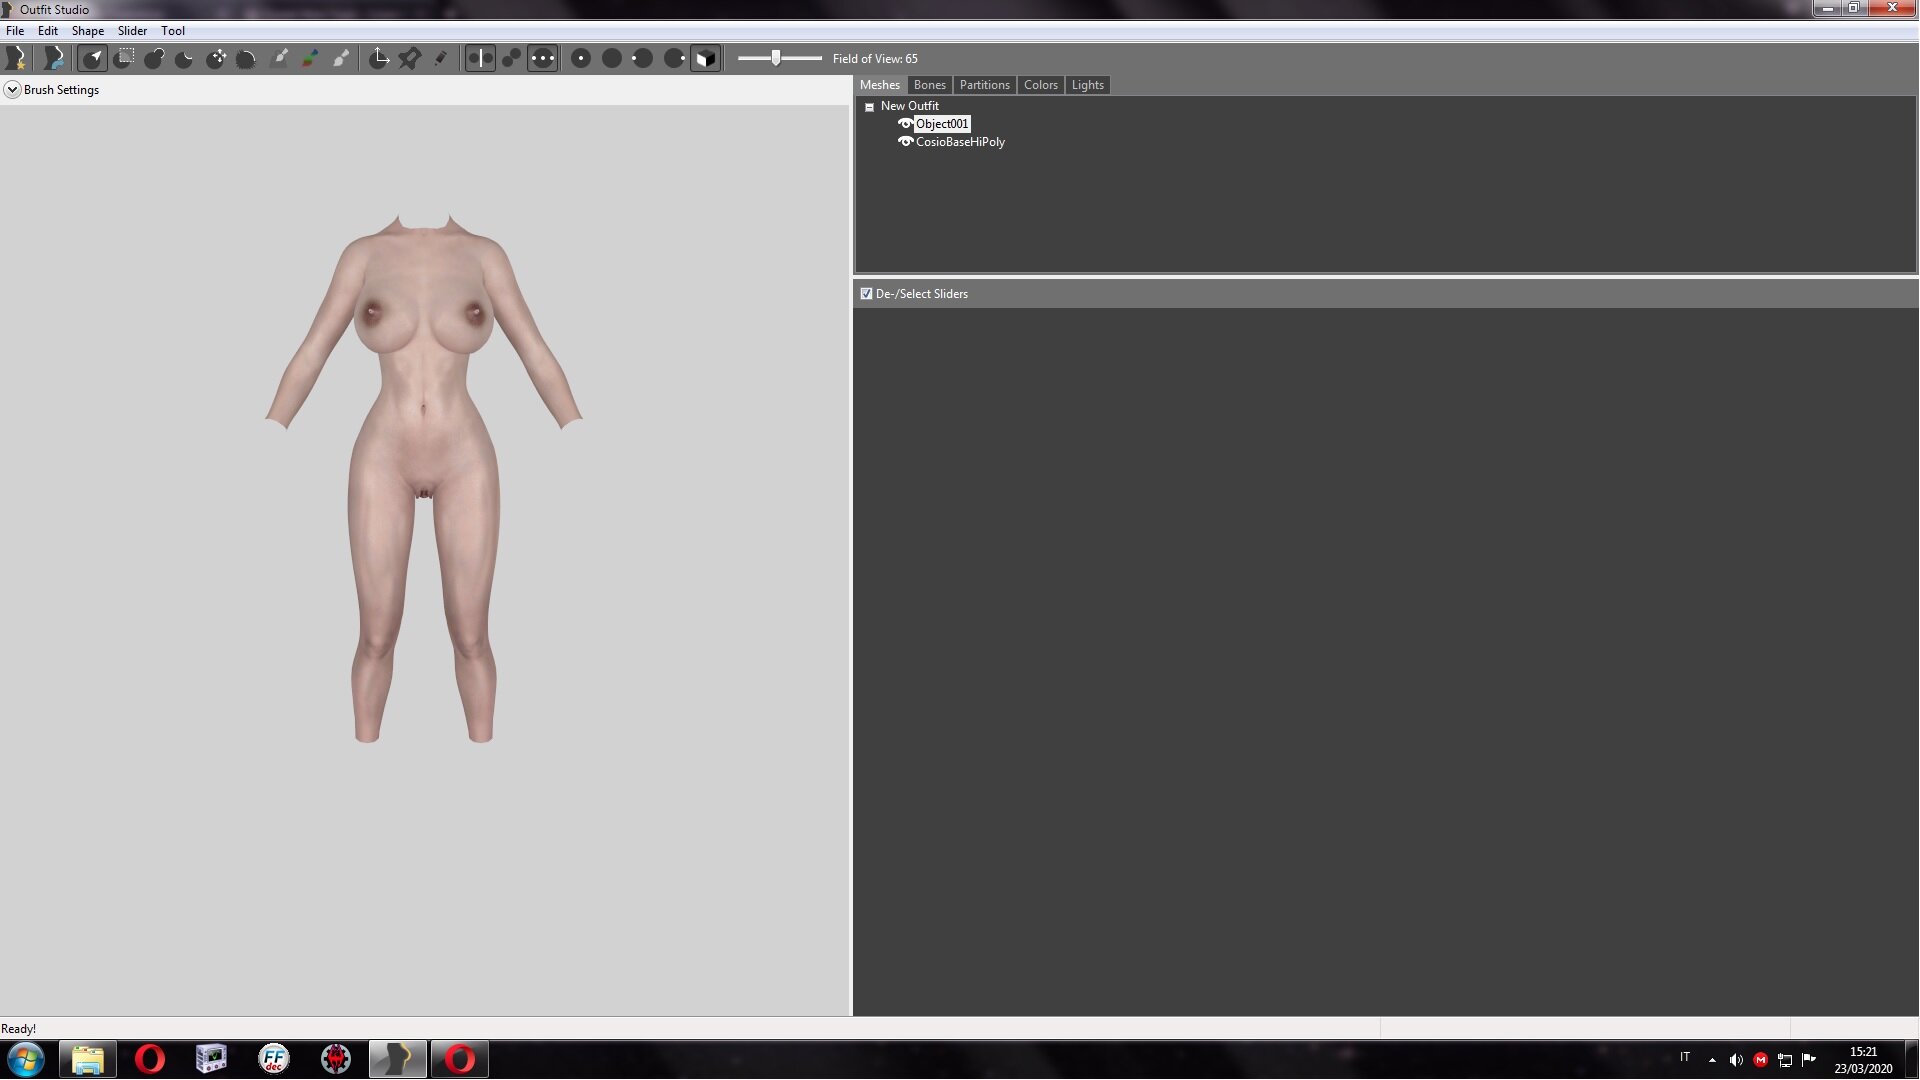
Task: Select the Deflate brush tool
Action: [184, 58]
